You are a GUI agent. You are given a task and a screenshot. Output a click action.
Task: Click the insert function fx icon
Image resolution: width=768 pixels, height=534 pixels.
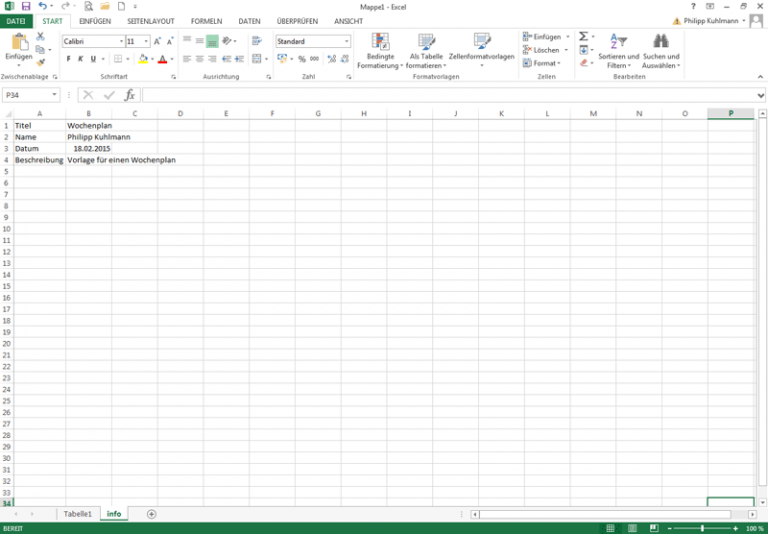129,95
